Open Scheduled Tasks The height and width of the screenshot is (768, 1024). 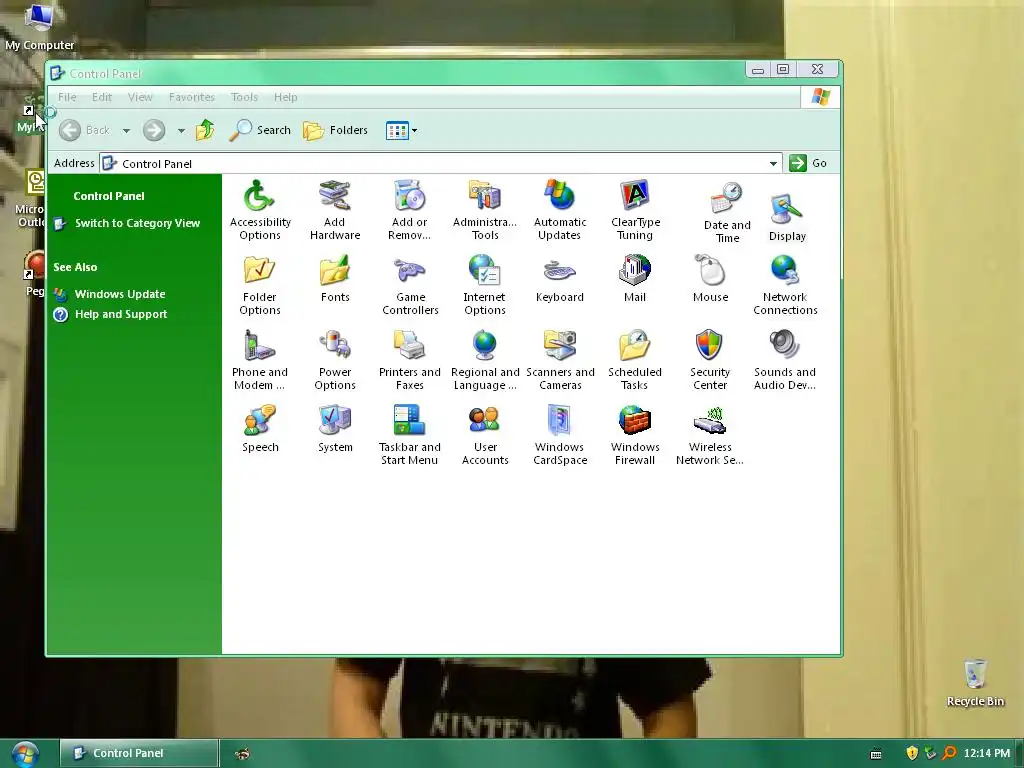tap(635, 360)
